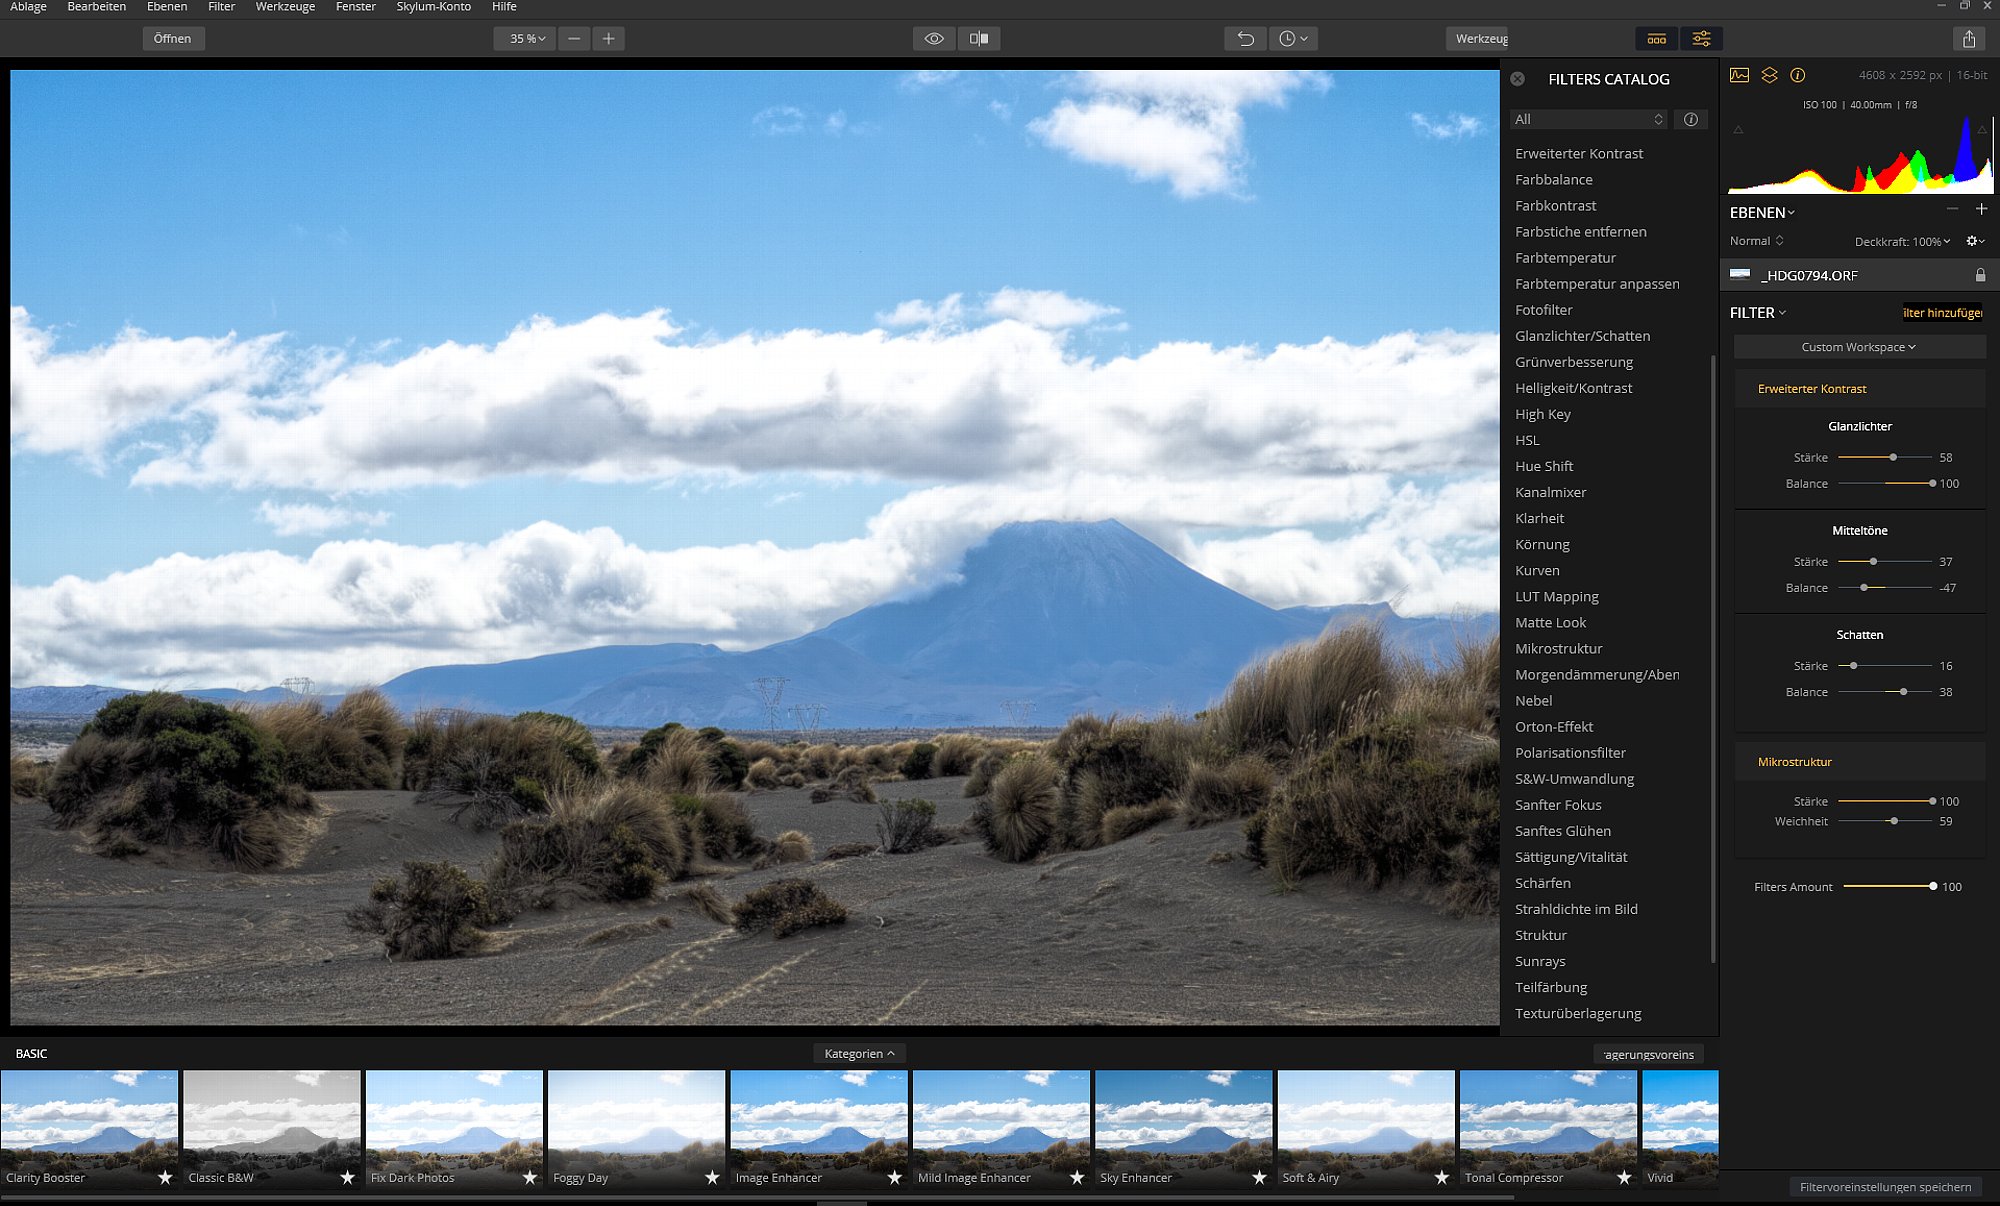Viewport: 2000px width, 1206px height.
Task: Adjust the Filters Amount slider
Action: click(1888, 886)
